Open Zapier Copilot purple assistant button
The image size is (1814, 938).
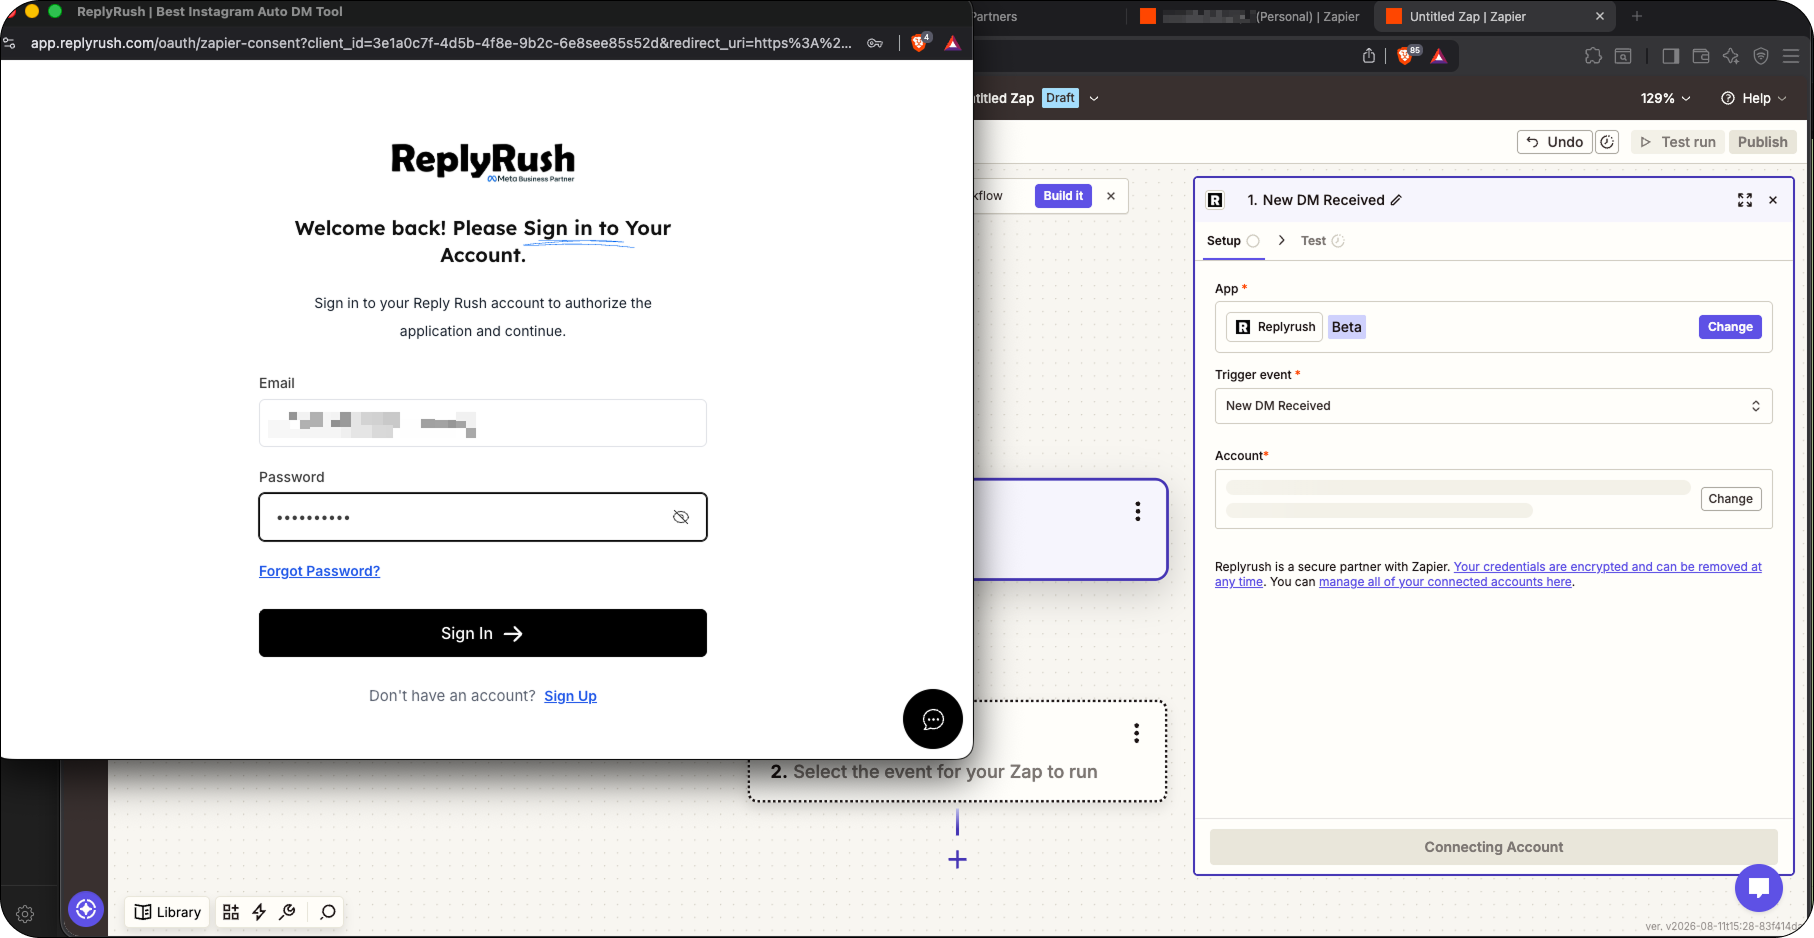(86, 909)
